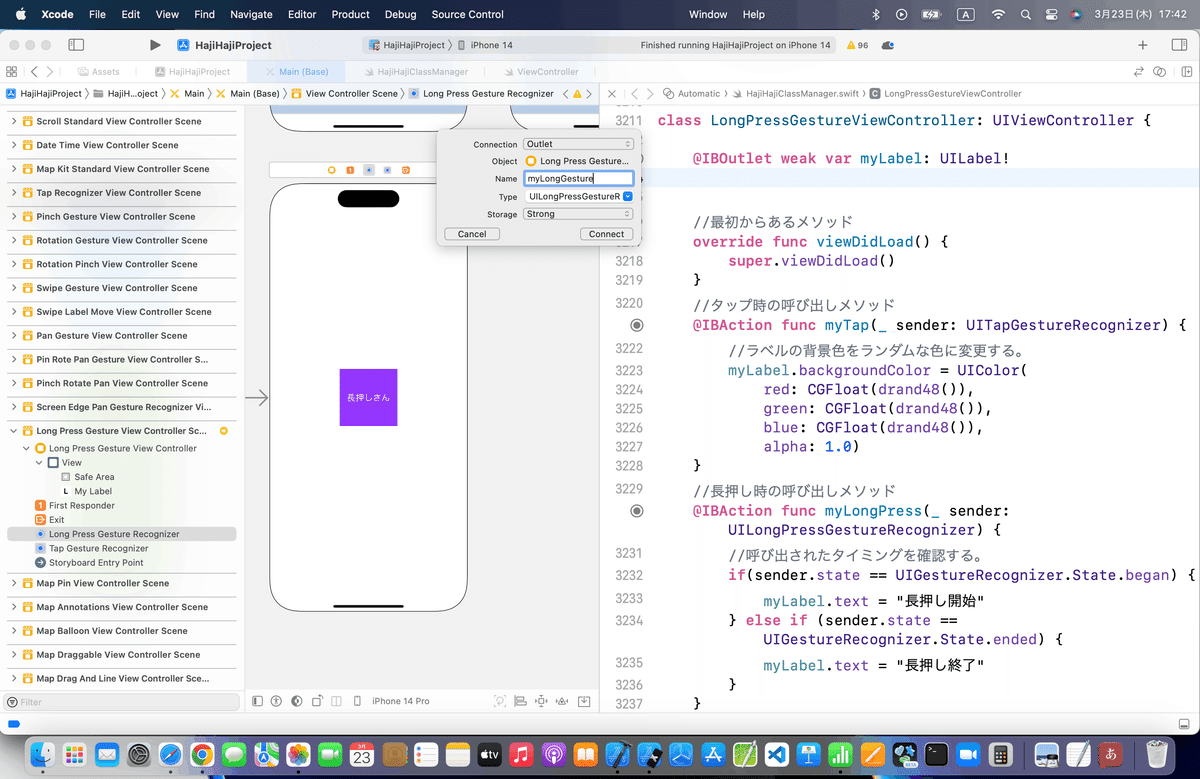Select the Long Press Gesture Recognizer dock icon
This screenshot has height=779, width=1200.
pos(369,170)
